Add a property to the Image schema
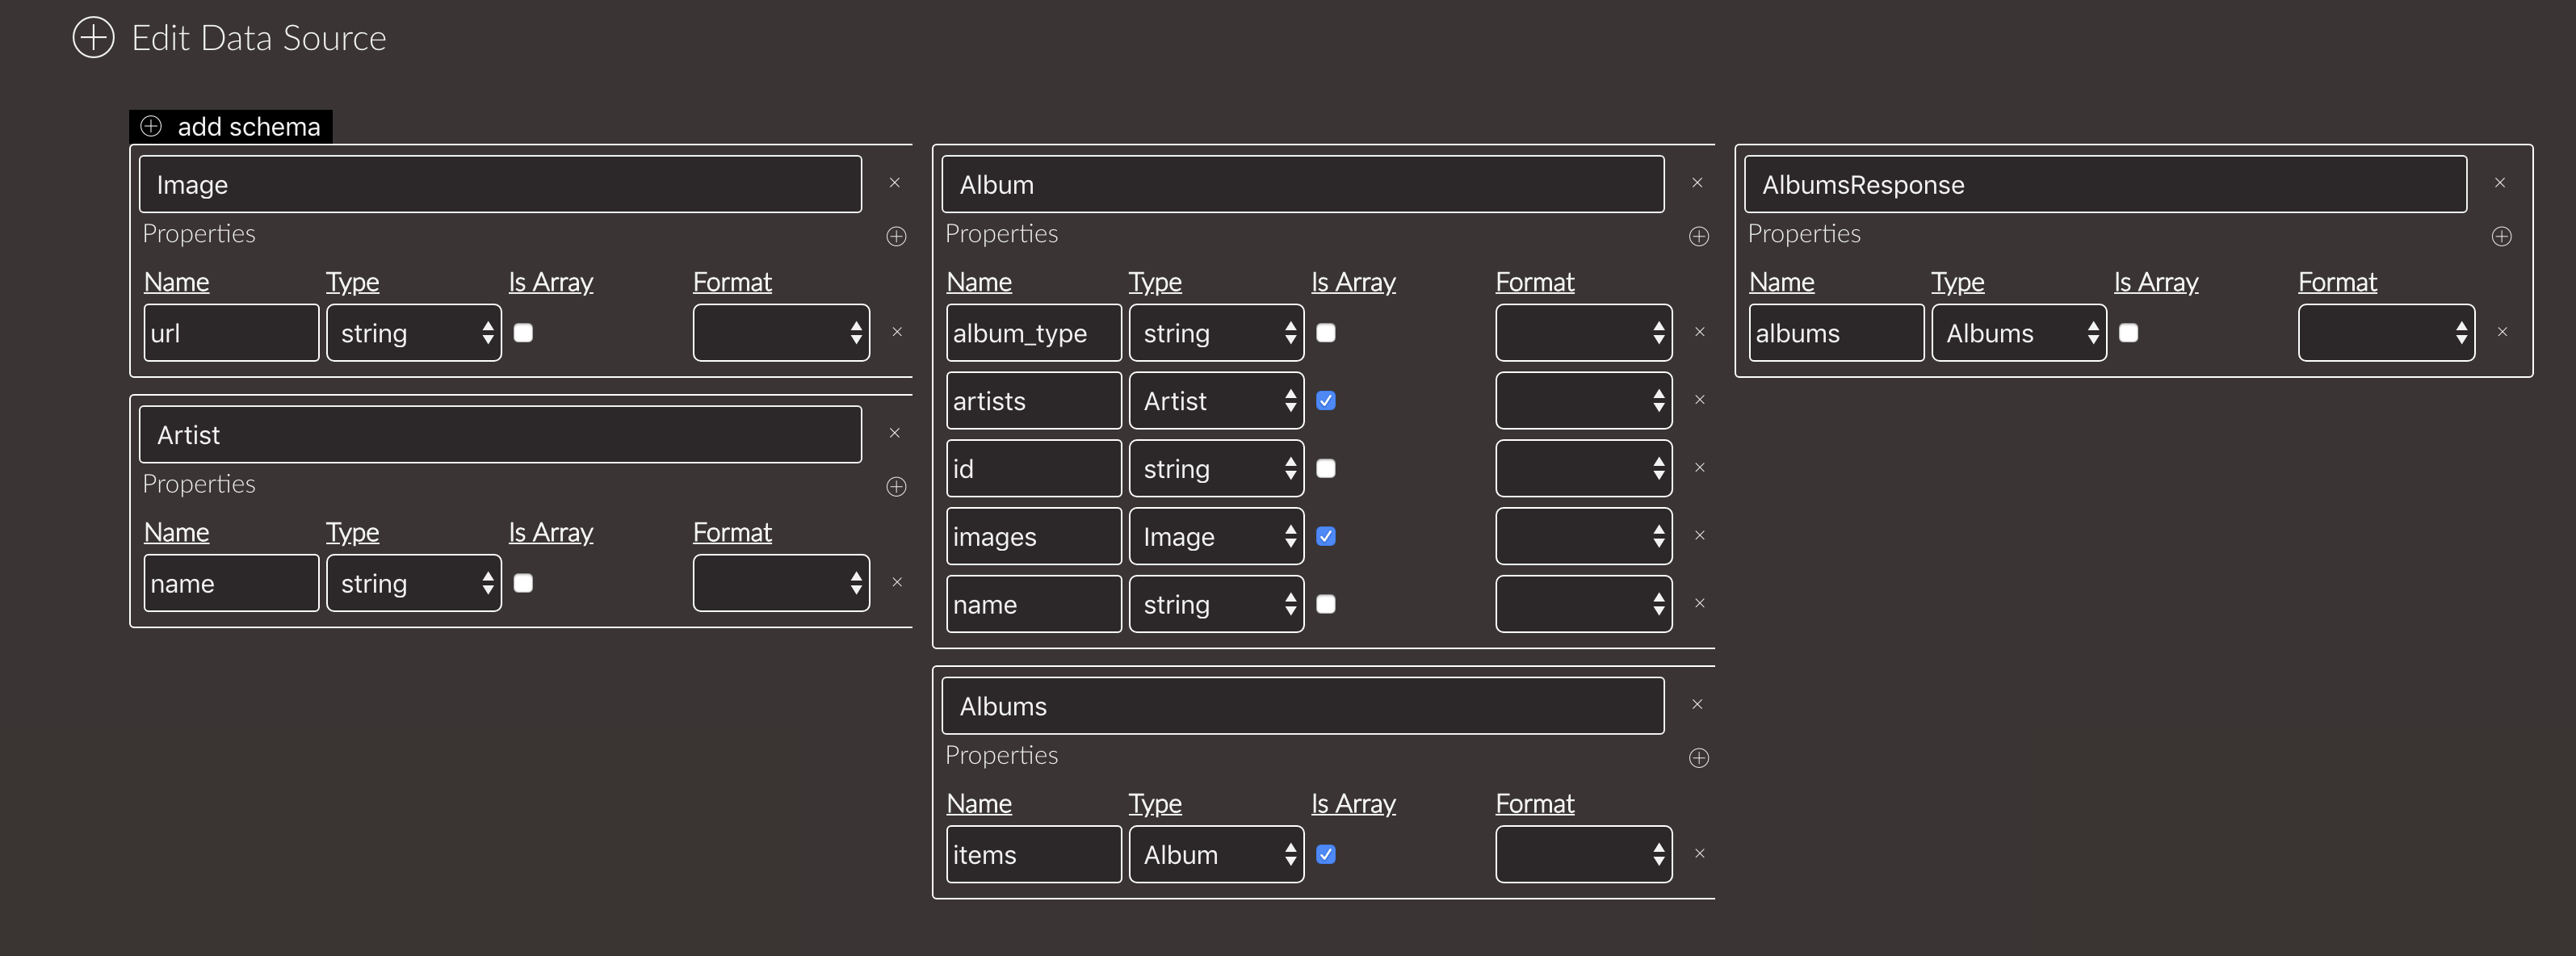 897,236
